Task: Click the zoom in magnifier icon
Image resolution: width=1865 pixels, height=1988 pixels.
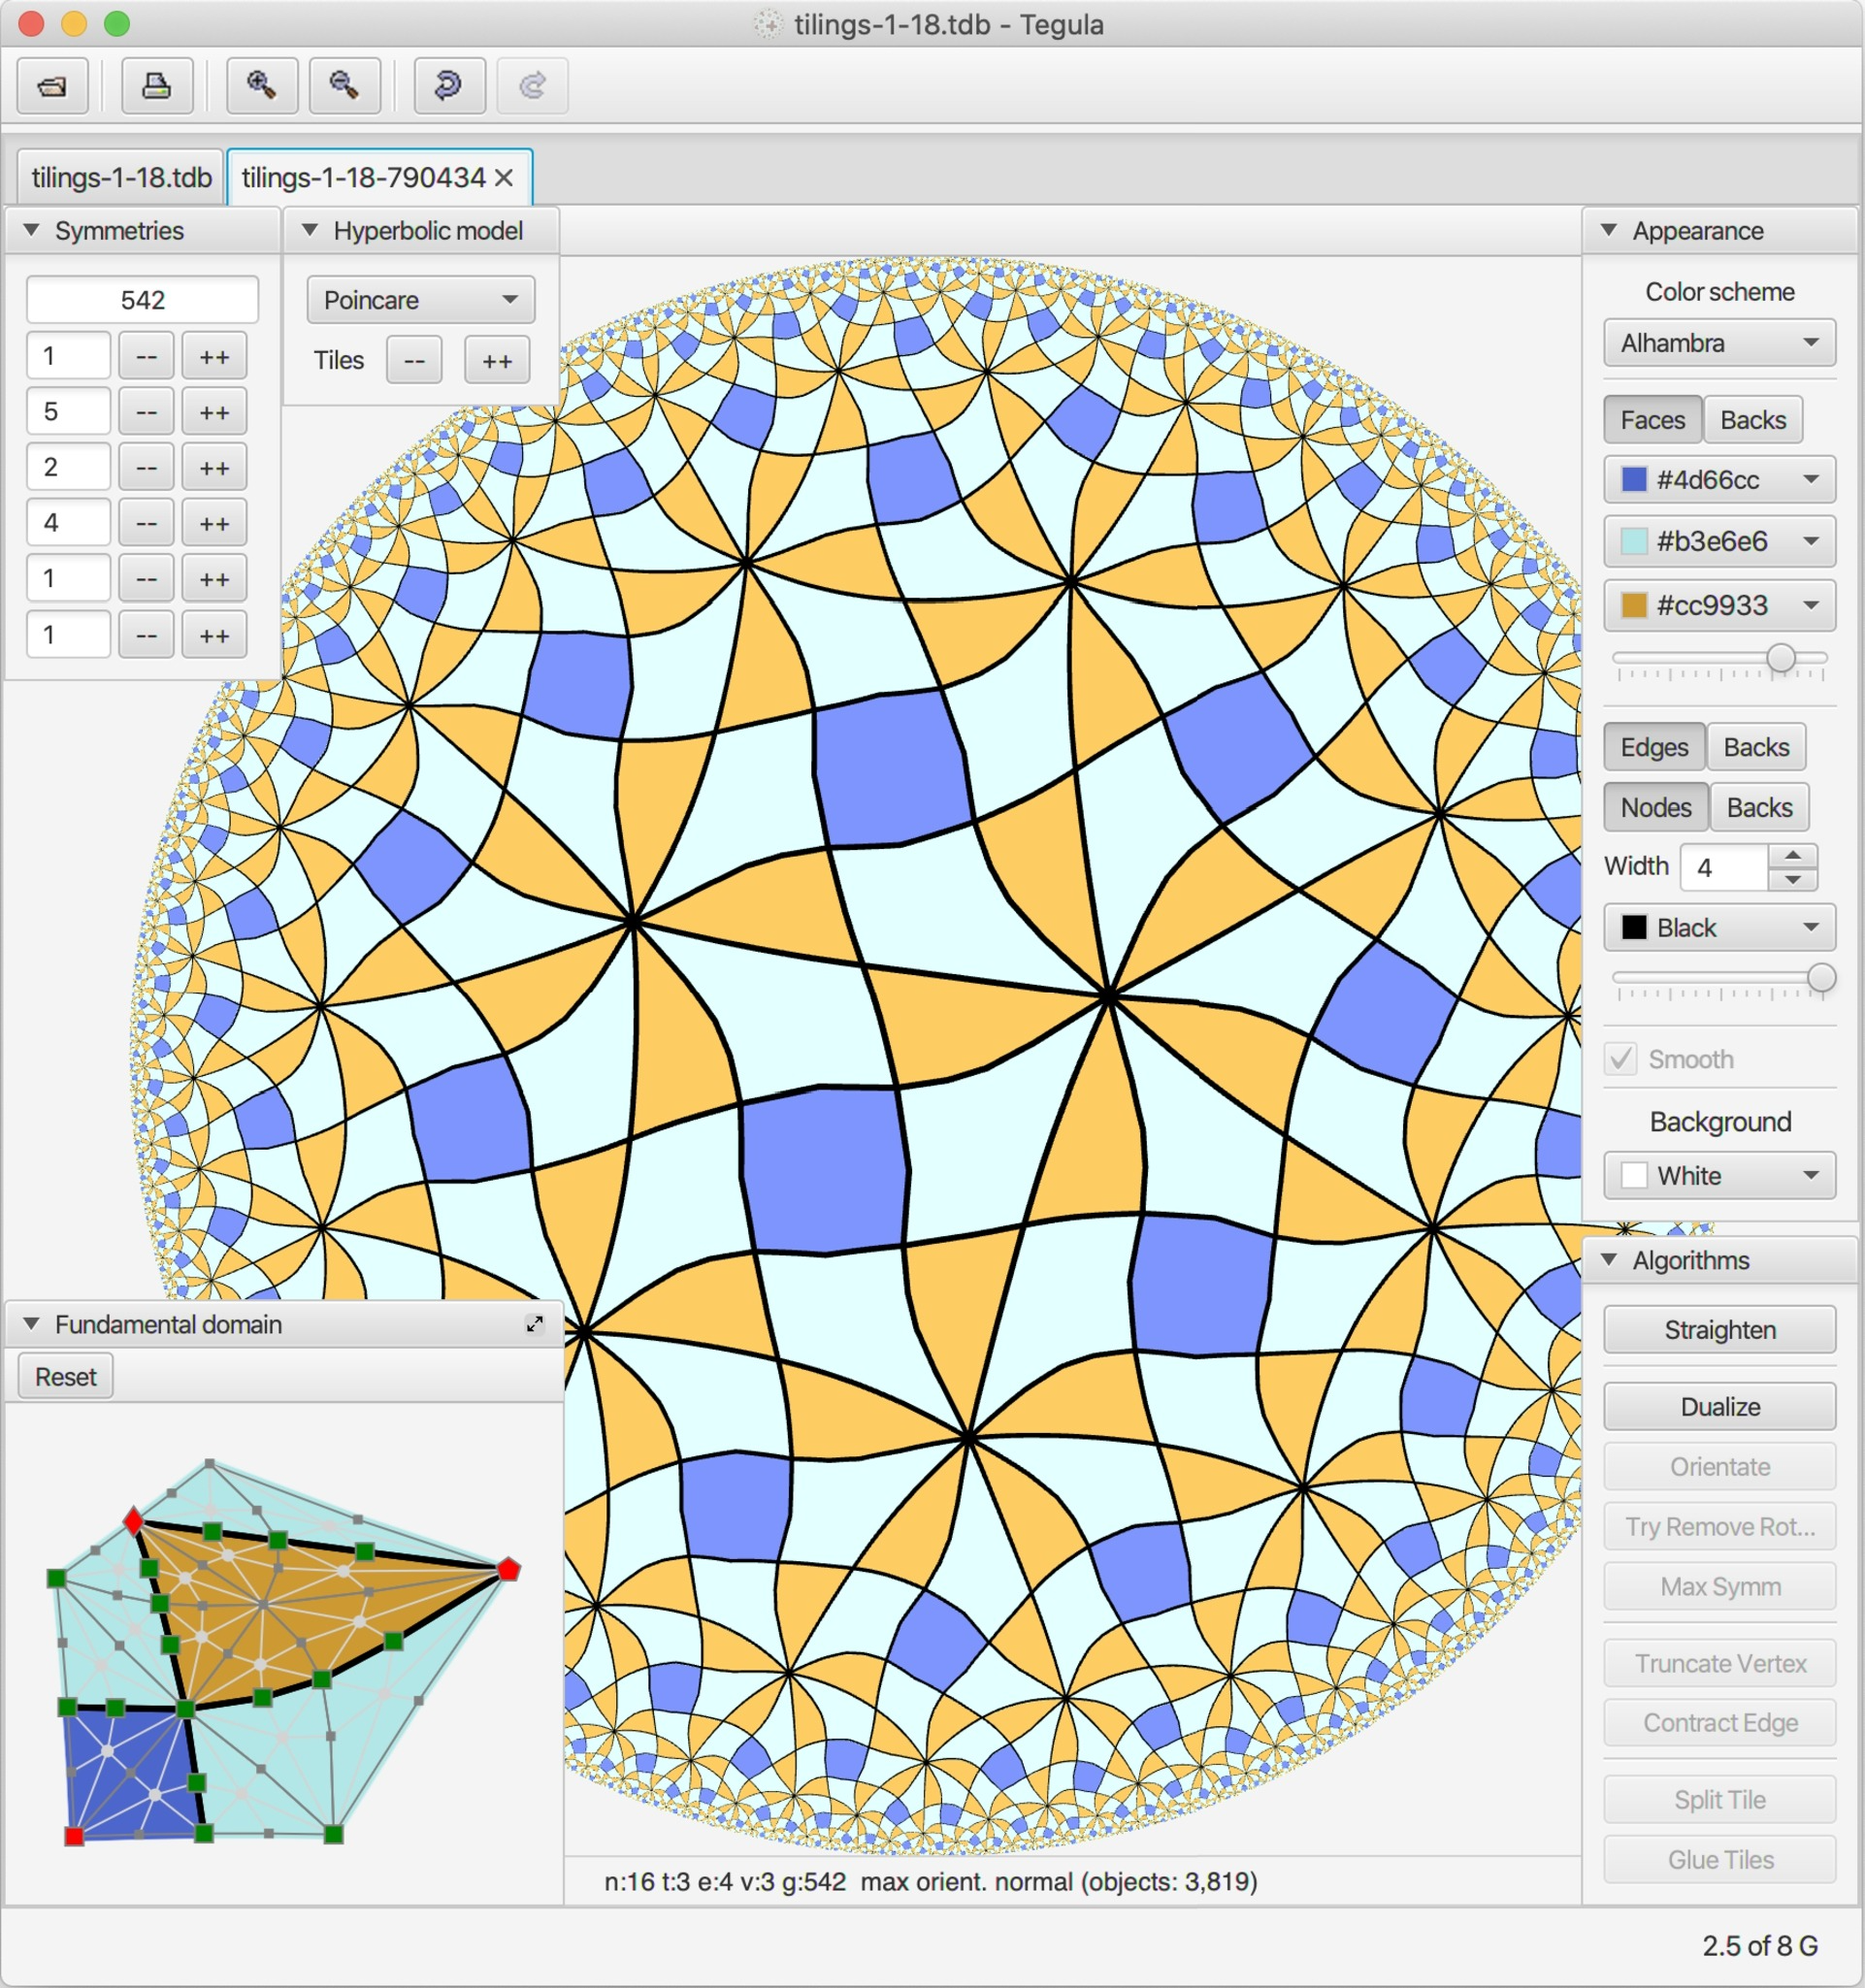Action: point(262,86)
